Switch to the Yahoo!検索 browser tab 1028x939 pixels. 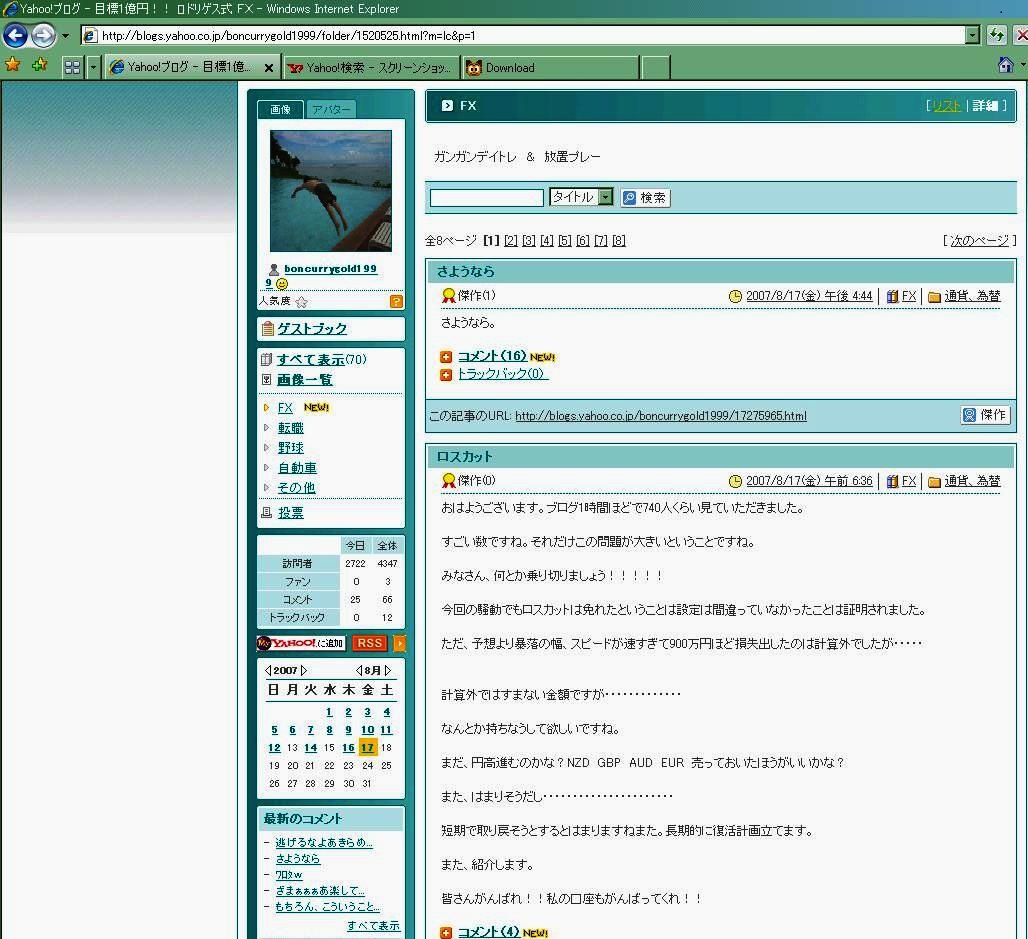pyautogui.click(x=370, y=67)
